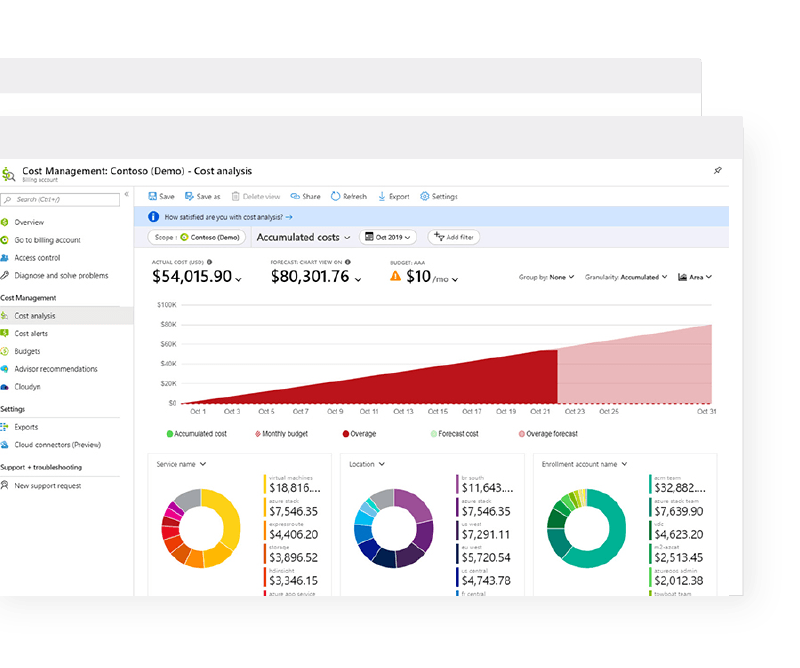Click the Budgets sidebar icon

pos(5,351)
